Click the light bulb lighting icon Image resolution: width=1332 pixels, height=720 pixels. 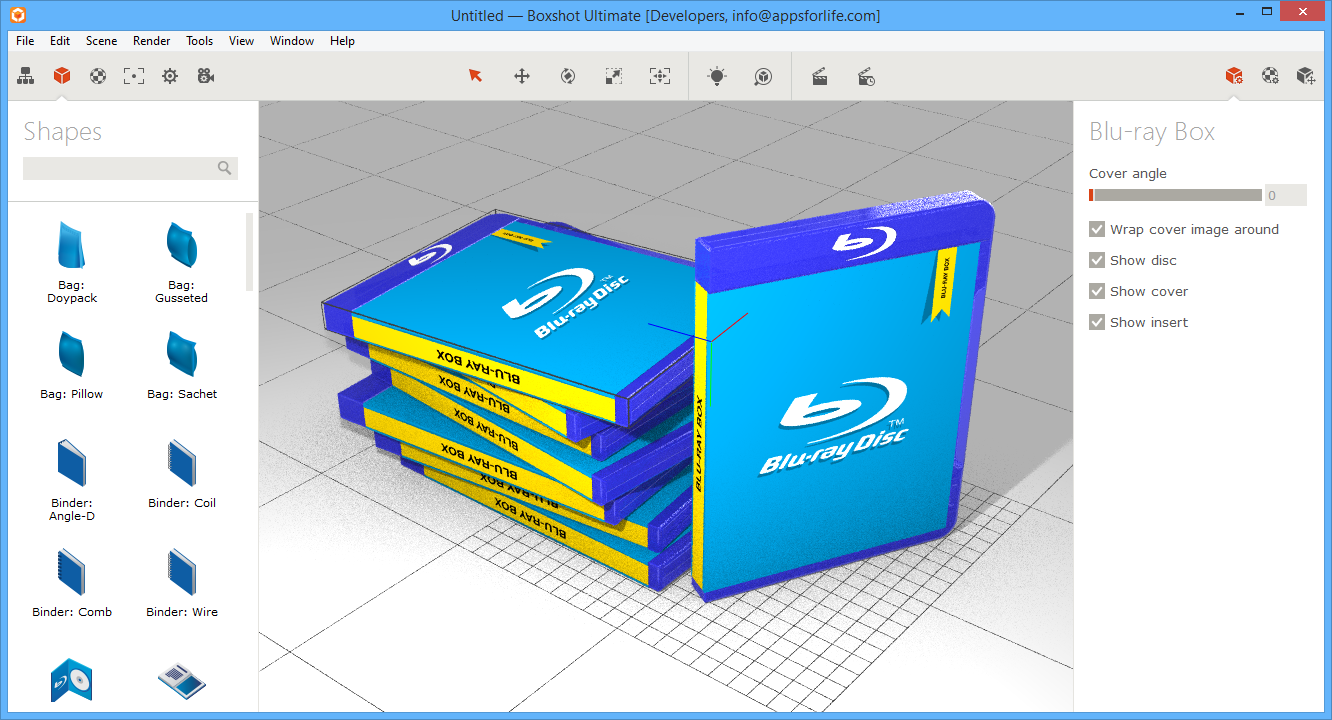(x=716, y=76)
